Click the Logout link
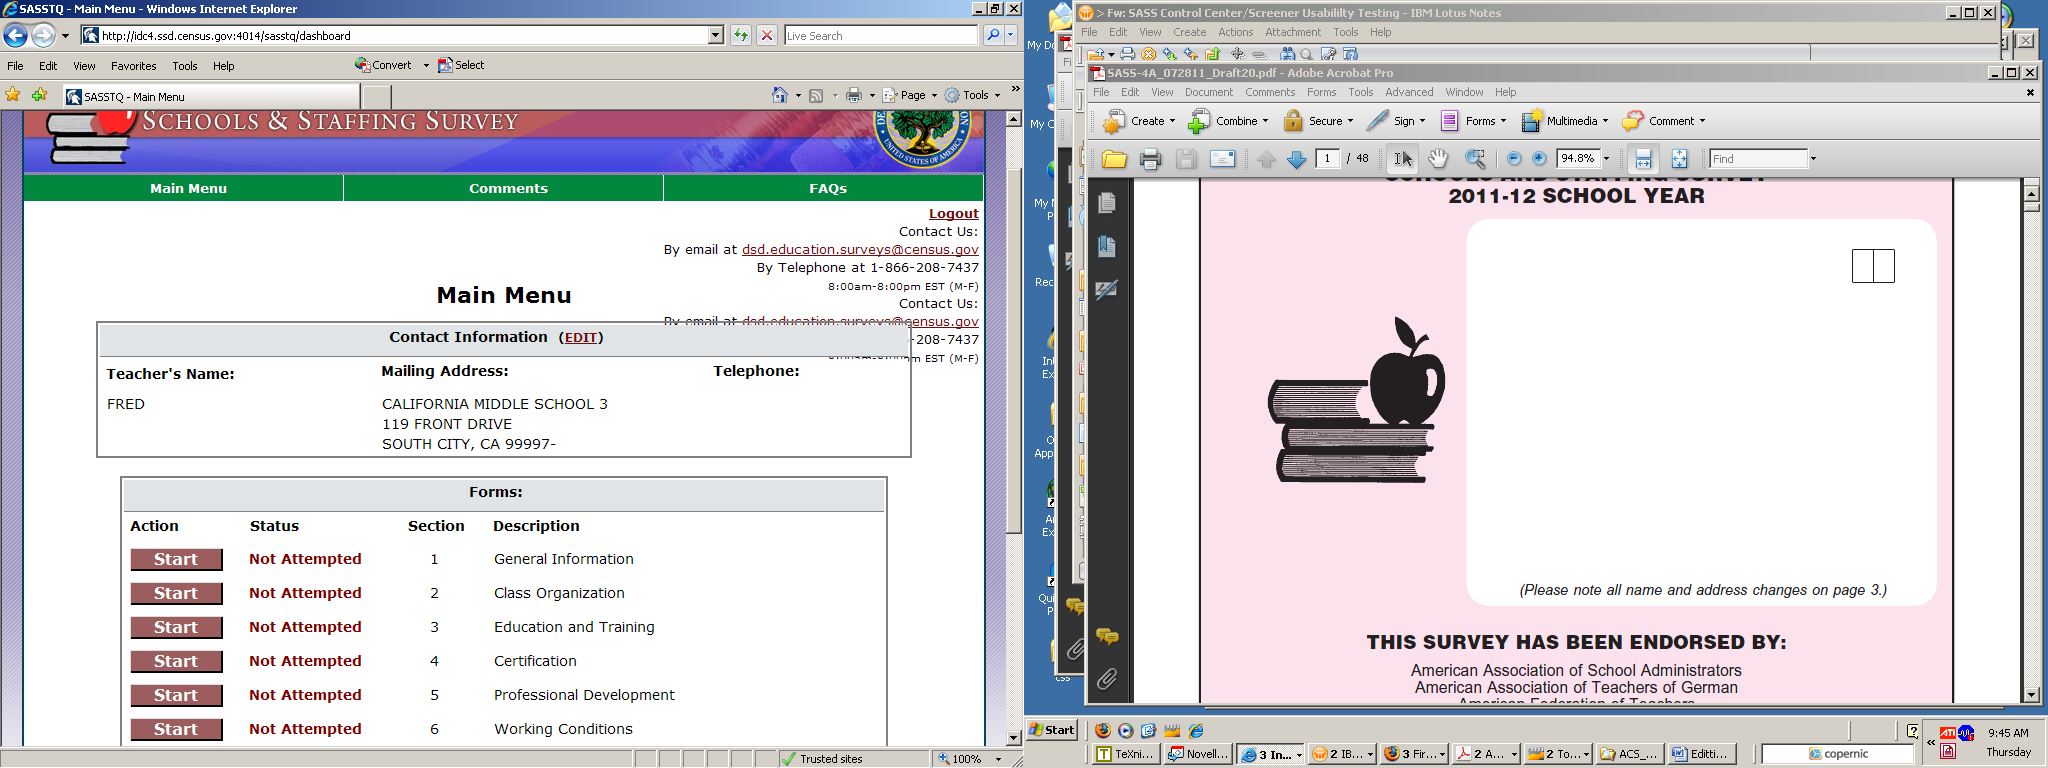The height and width of the screenshot is (768, 2048). 953,213
